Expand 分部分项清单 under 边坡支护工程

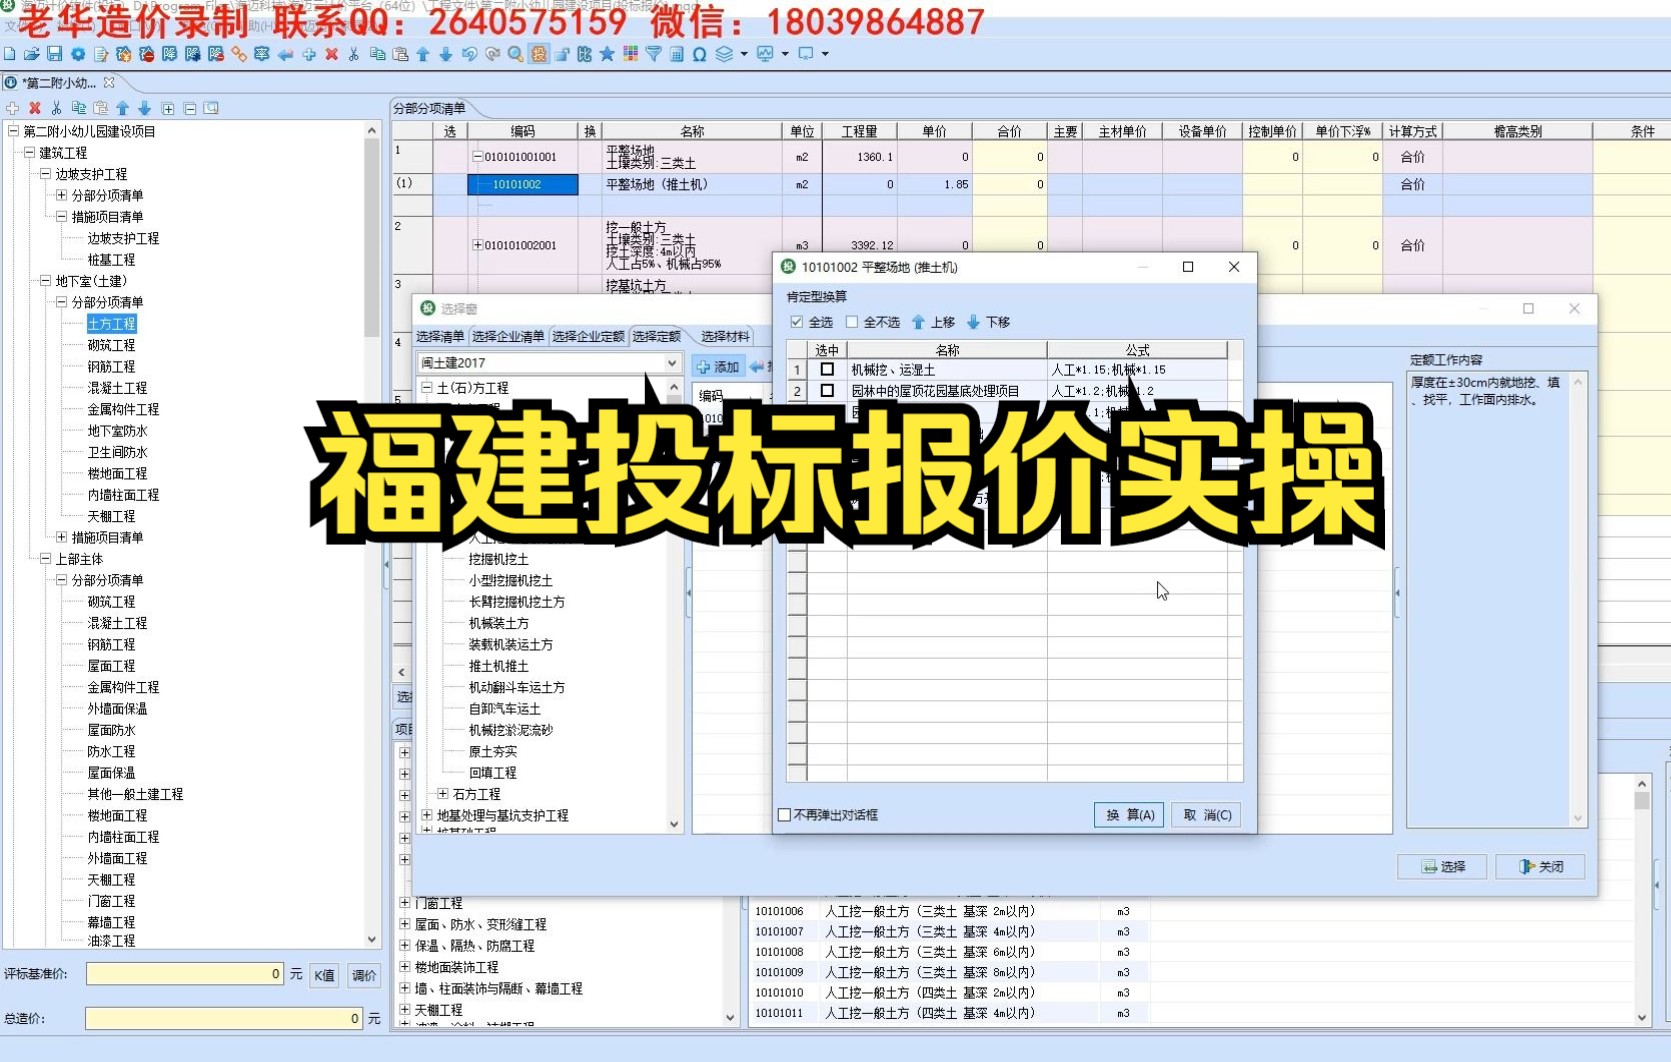tap(61, 195)
